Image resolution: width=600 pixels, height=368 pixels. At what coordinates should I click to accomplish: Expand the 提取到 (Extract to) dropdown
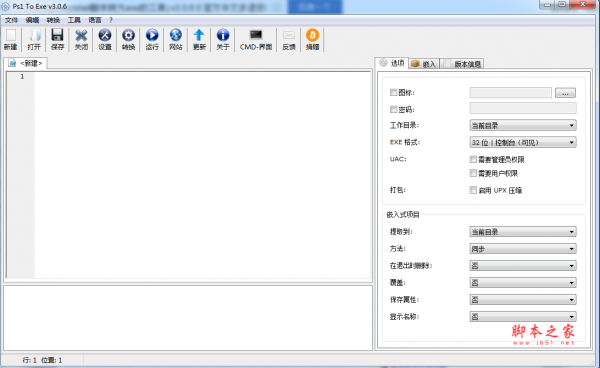[x=523, y=232]
